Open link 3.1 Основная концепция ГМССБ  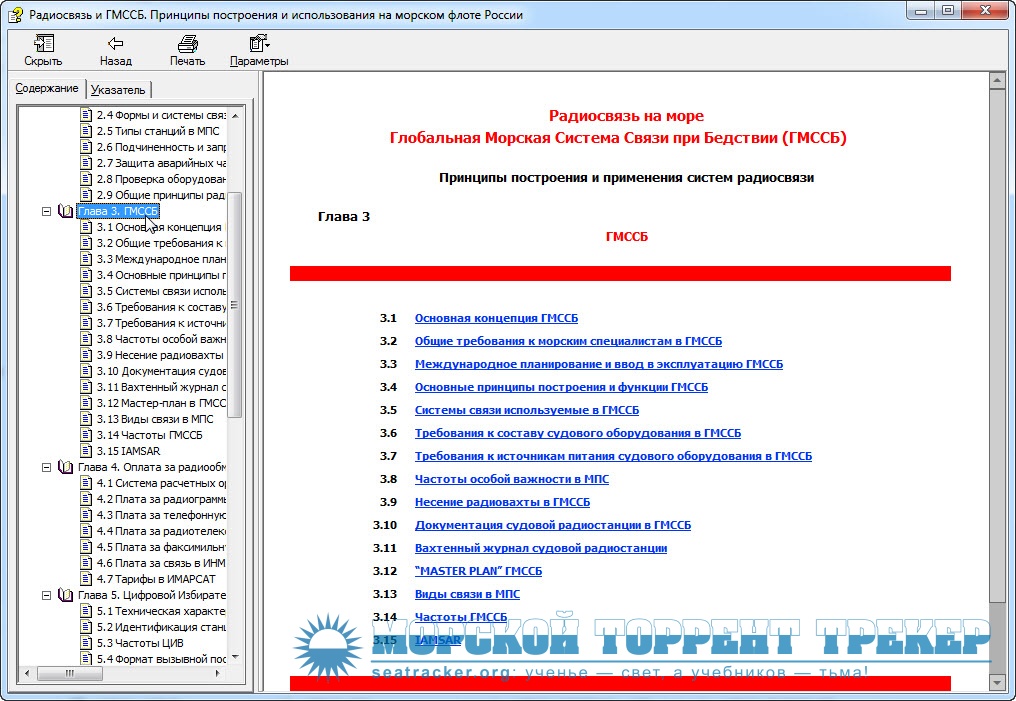(x=496, y=318)
